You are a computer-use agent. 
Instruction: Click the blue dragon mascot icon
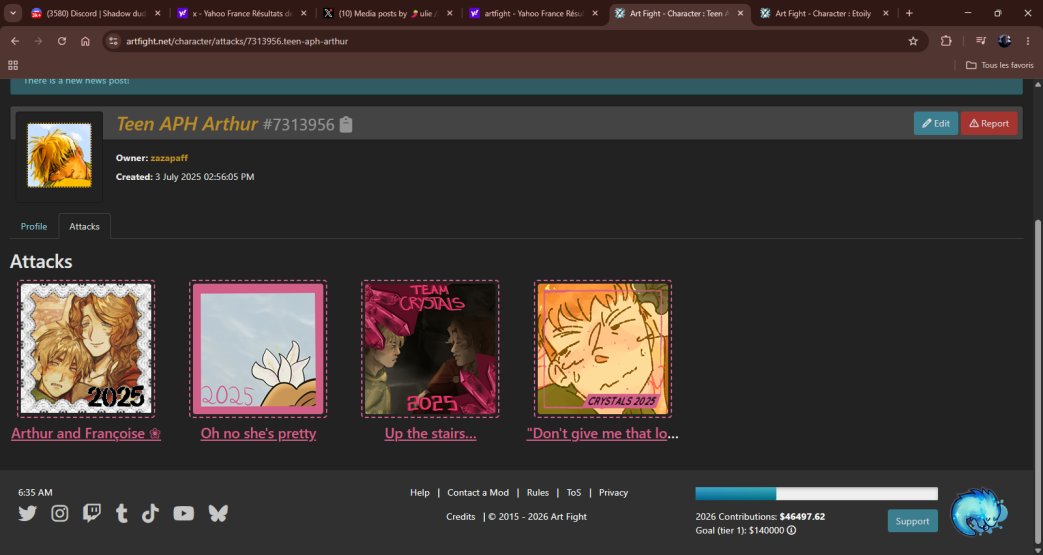click(x=978, y=512)
